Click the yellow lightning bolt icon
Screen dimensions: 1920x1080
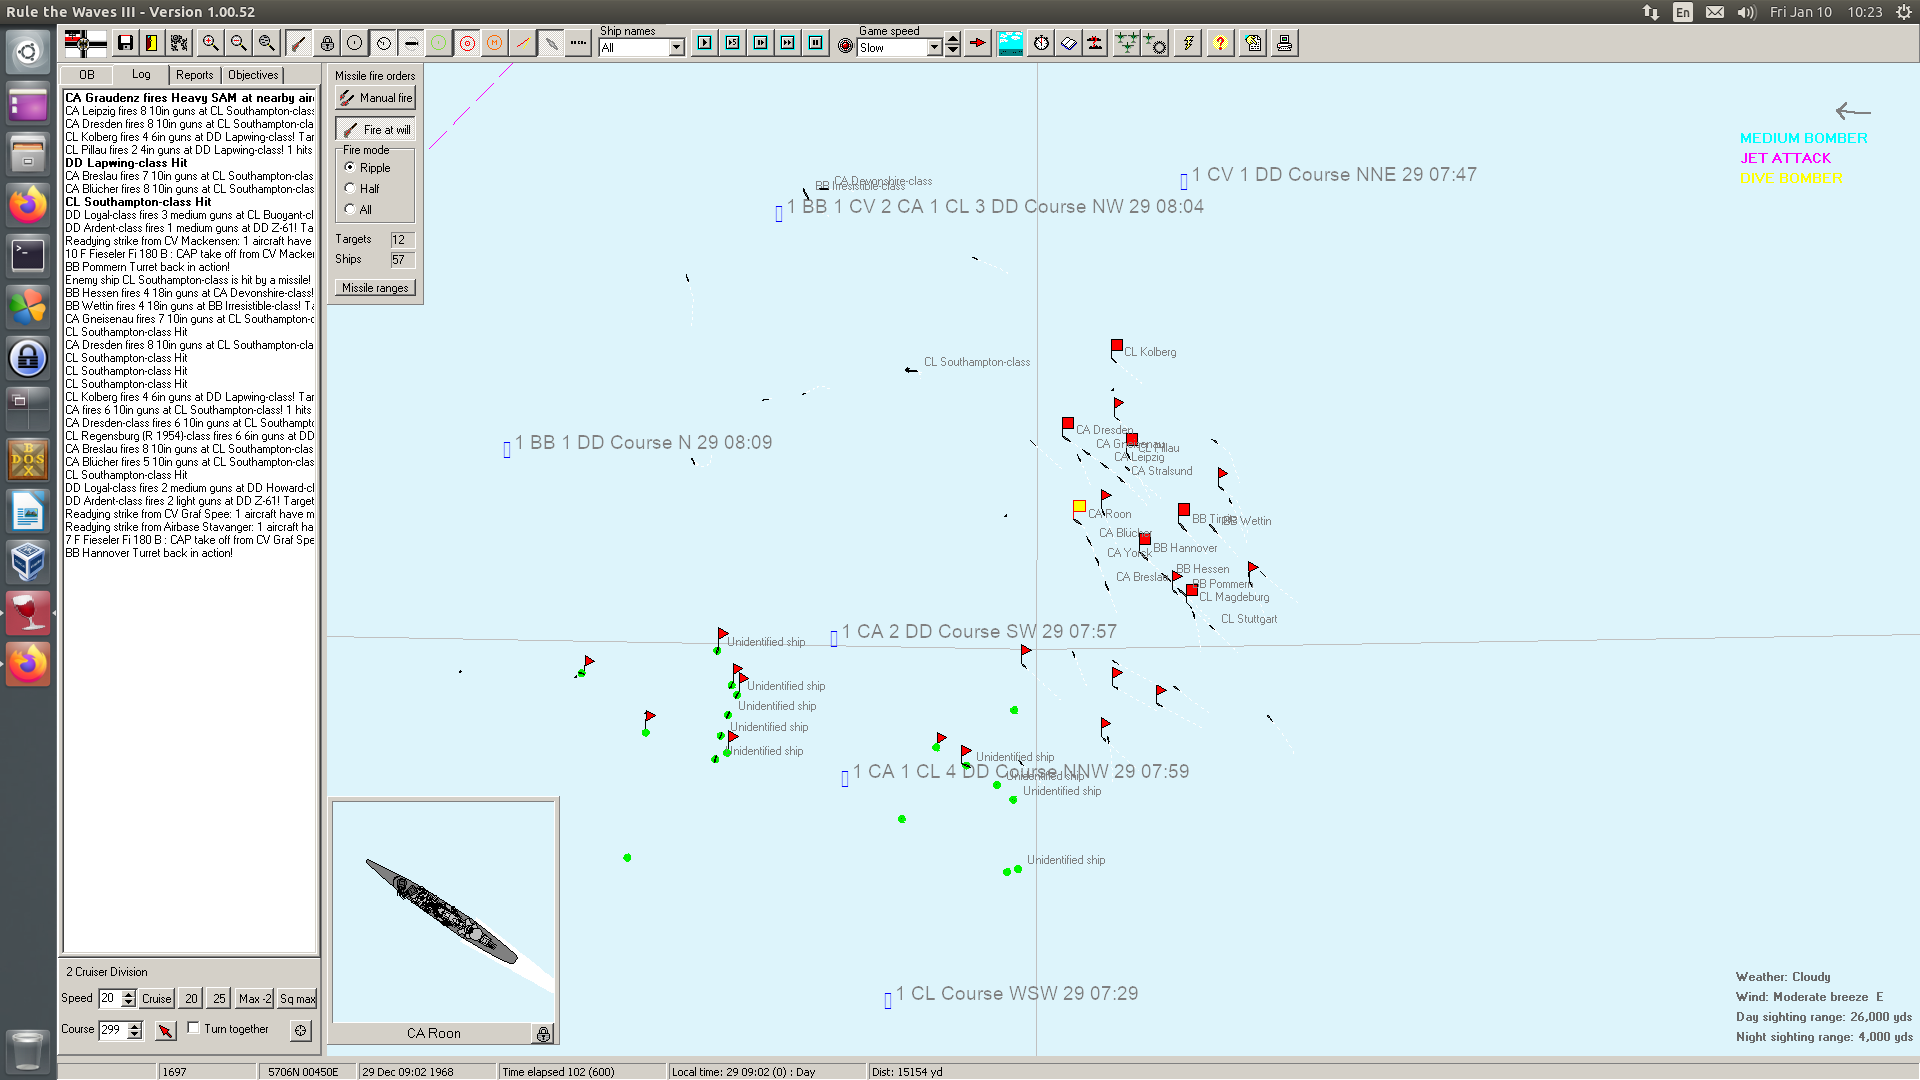tap(1188, 43)
